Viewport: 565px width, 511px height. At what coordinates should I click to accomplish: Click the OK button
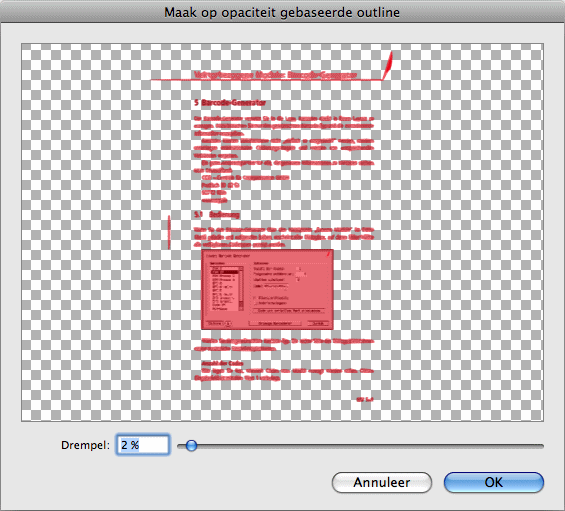494,482
